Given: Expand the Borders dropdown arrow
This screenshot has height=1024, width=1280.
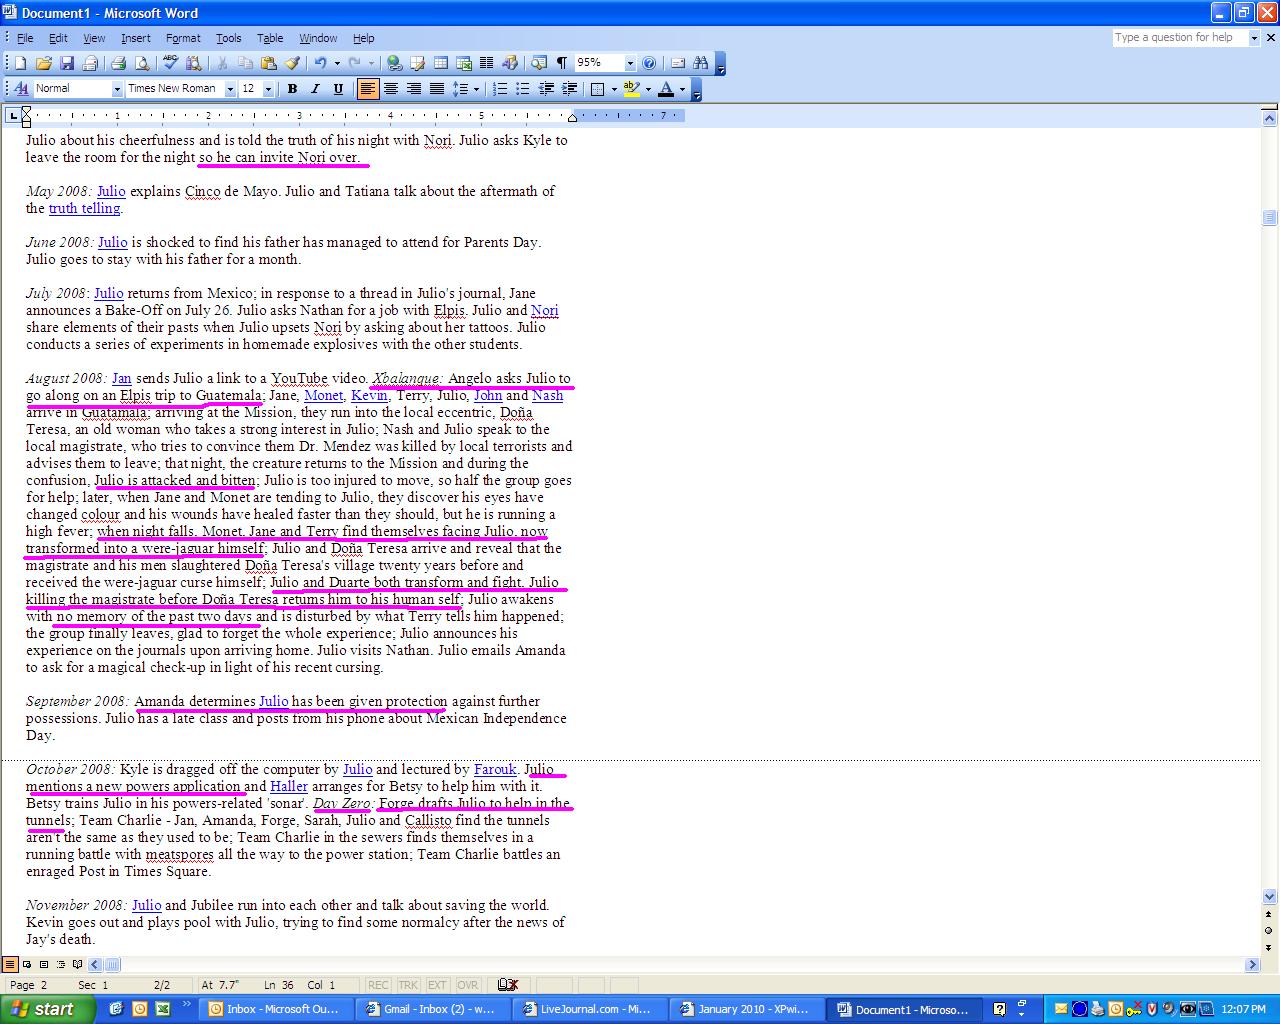Looking at the screenshot, I should 612,89.
